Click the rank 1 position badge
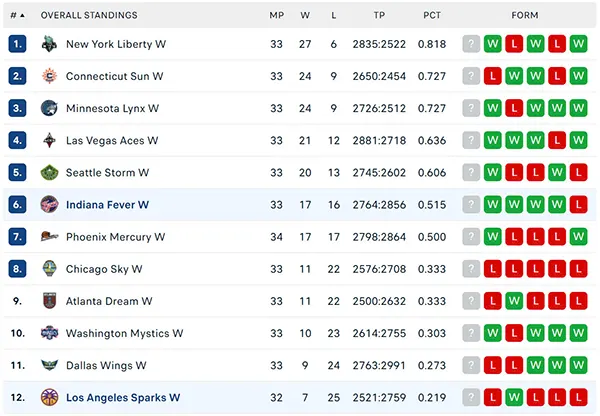Screen dimensions: 600x416 (17, 44)
